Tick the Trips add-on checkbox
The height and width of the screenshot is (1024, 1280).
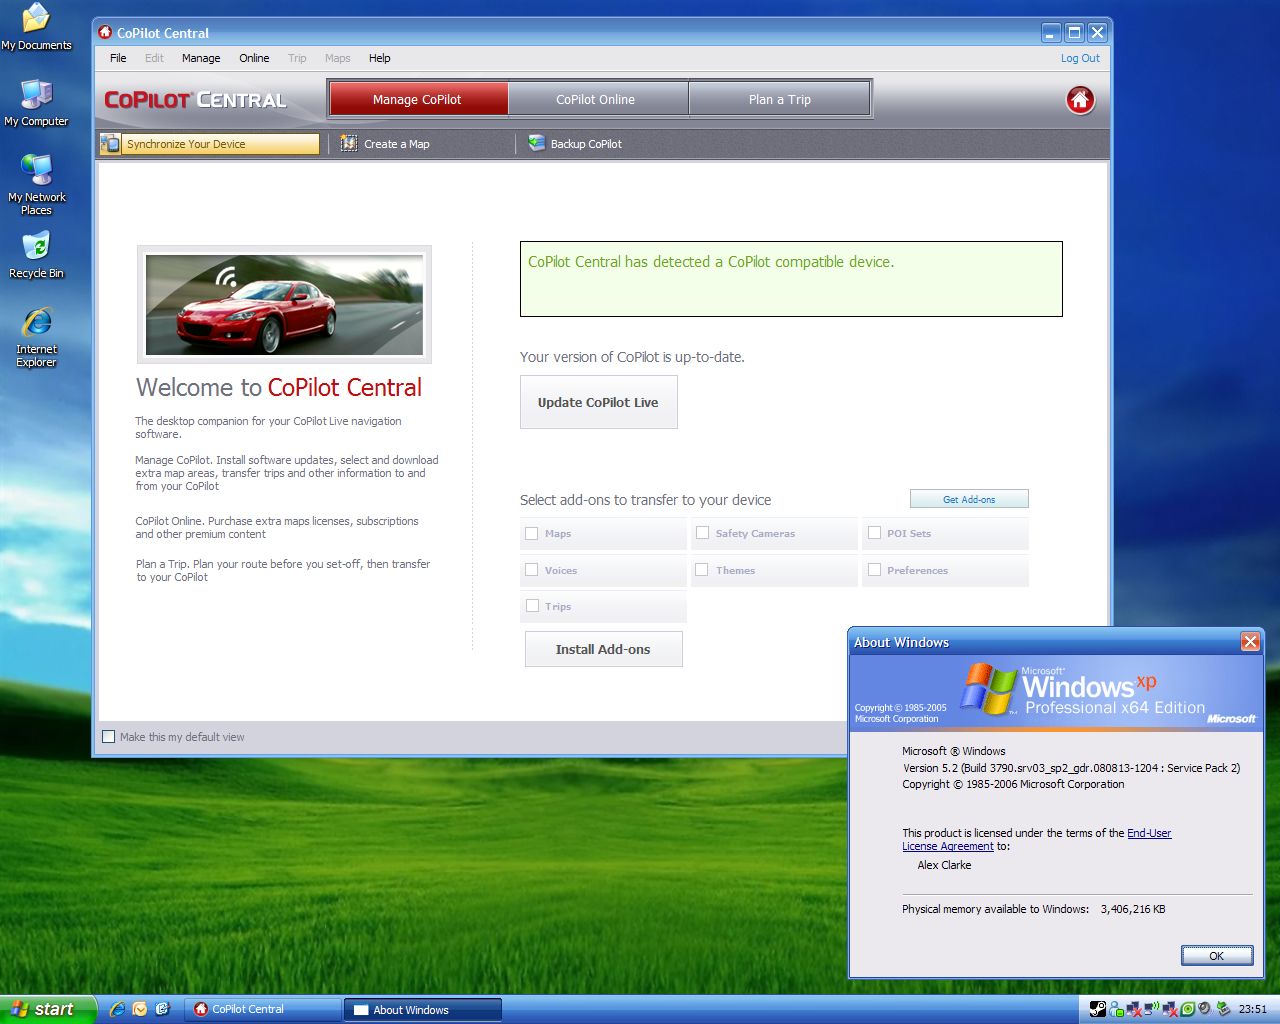click(x=533, y=606)
